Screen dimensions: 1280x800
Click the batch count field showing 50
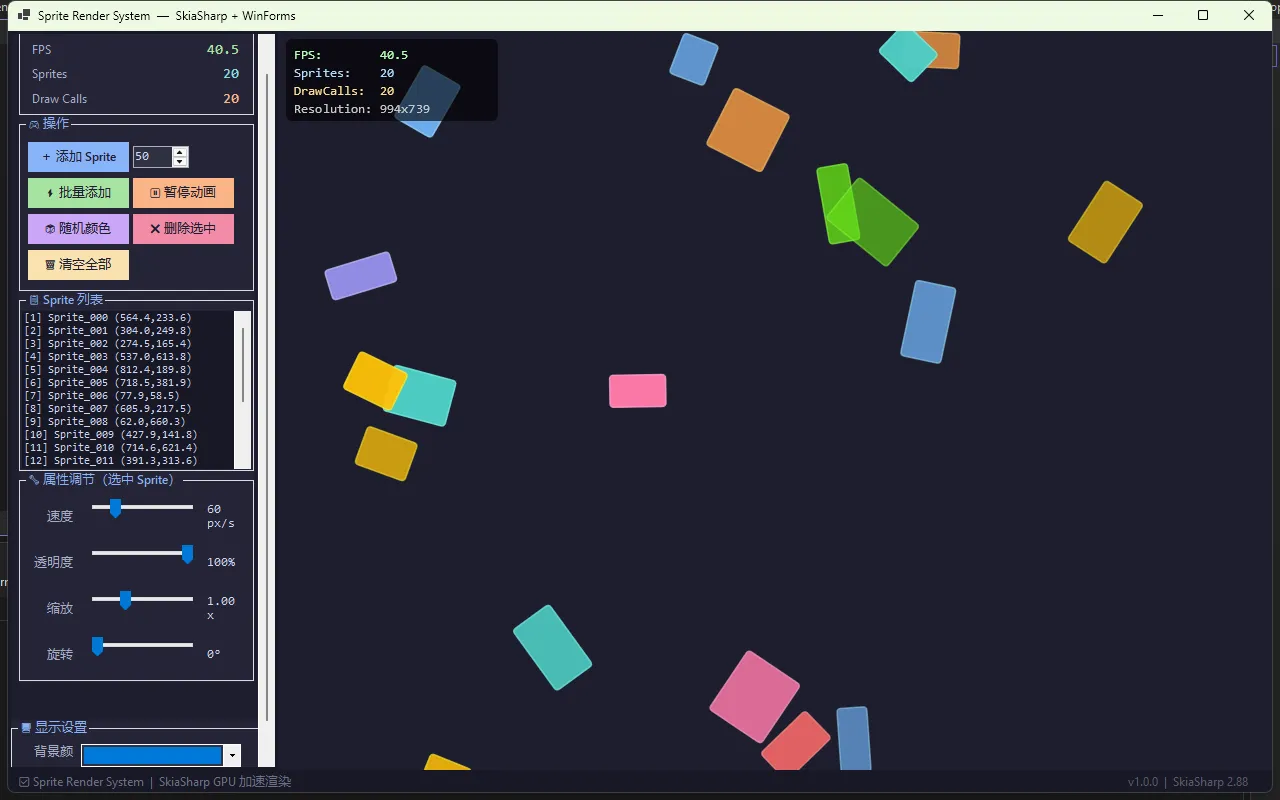[152, 157]
